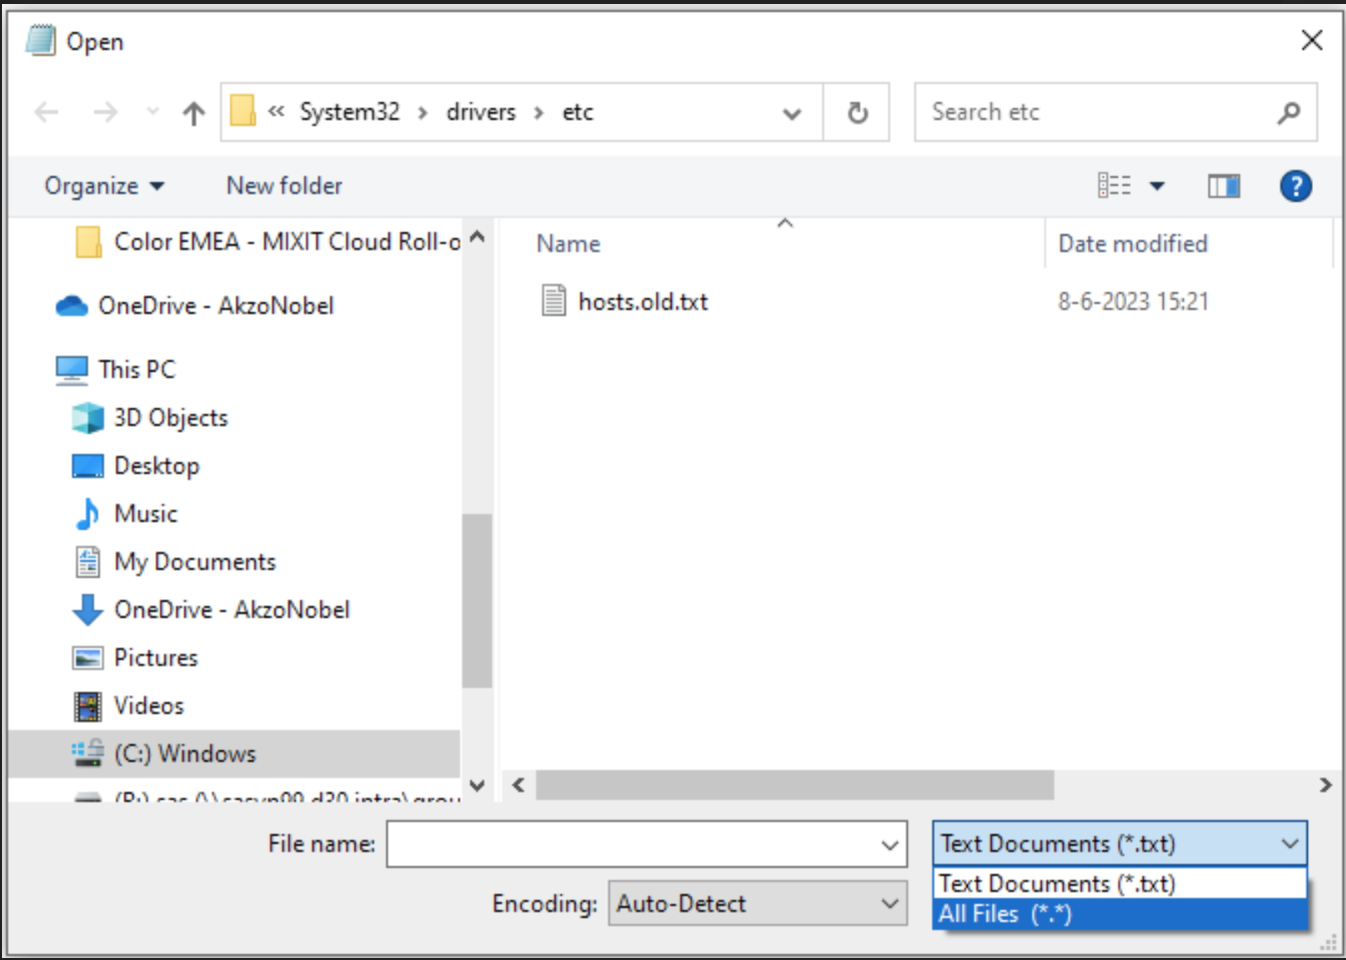Refresh the etc folder view
This screenshot has width=1346, height=960.
tap(857, 112)
